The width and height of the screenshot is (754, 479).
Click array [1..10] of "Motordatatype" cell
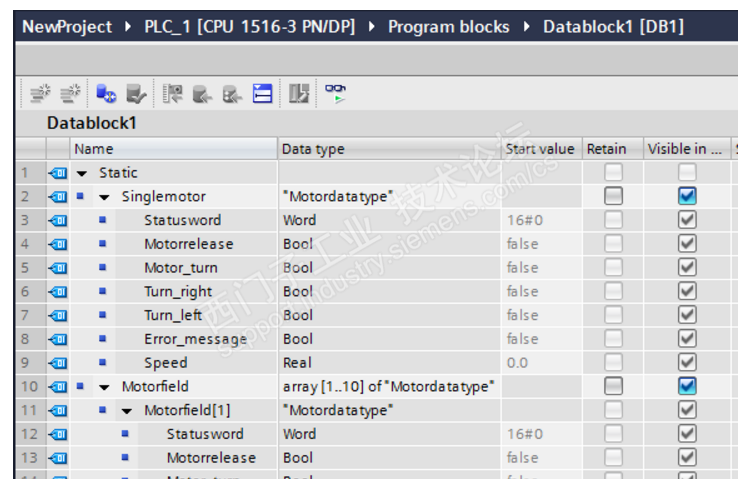(x=389, y=387)
